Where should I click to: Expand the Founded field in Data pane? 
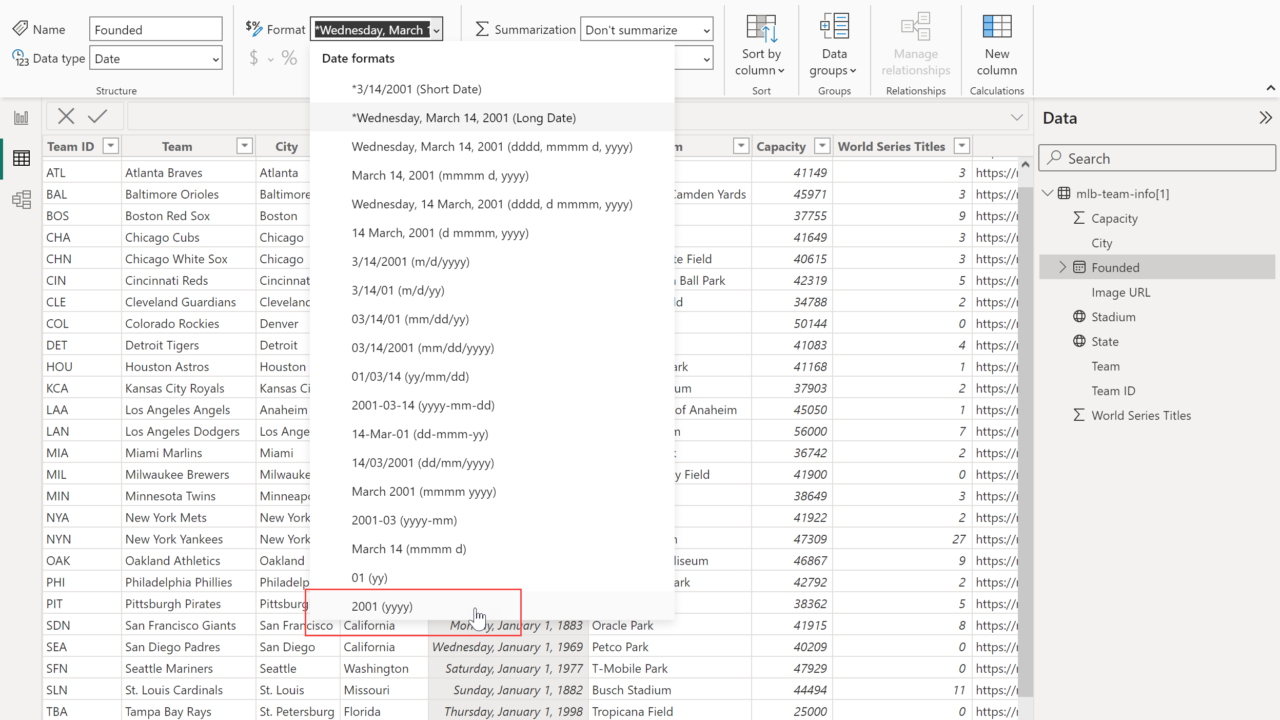[x=1062, y=267]
